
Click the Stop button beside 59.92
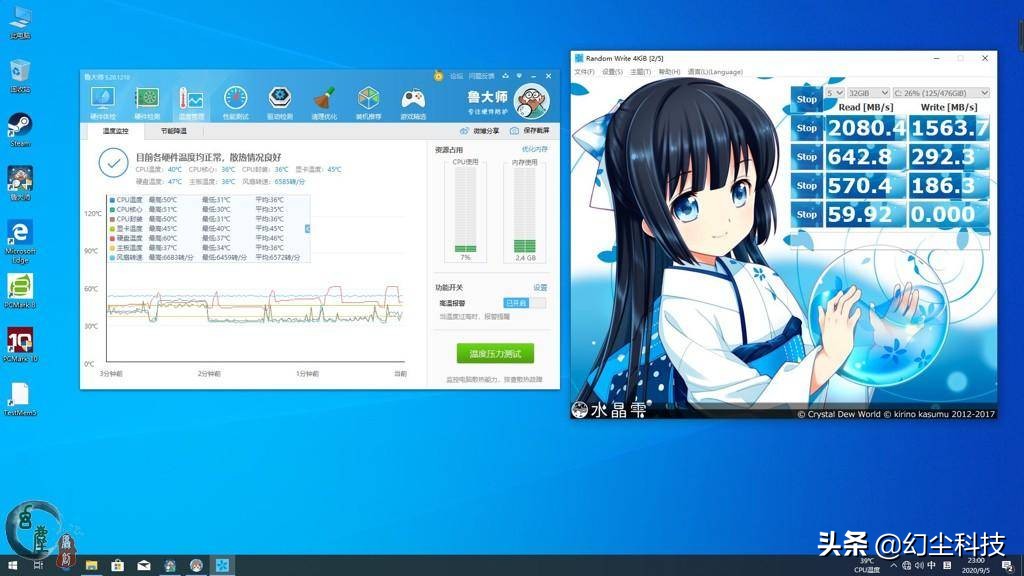(x=807, y=214)
